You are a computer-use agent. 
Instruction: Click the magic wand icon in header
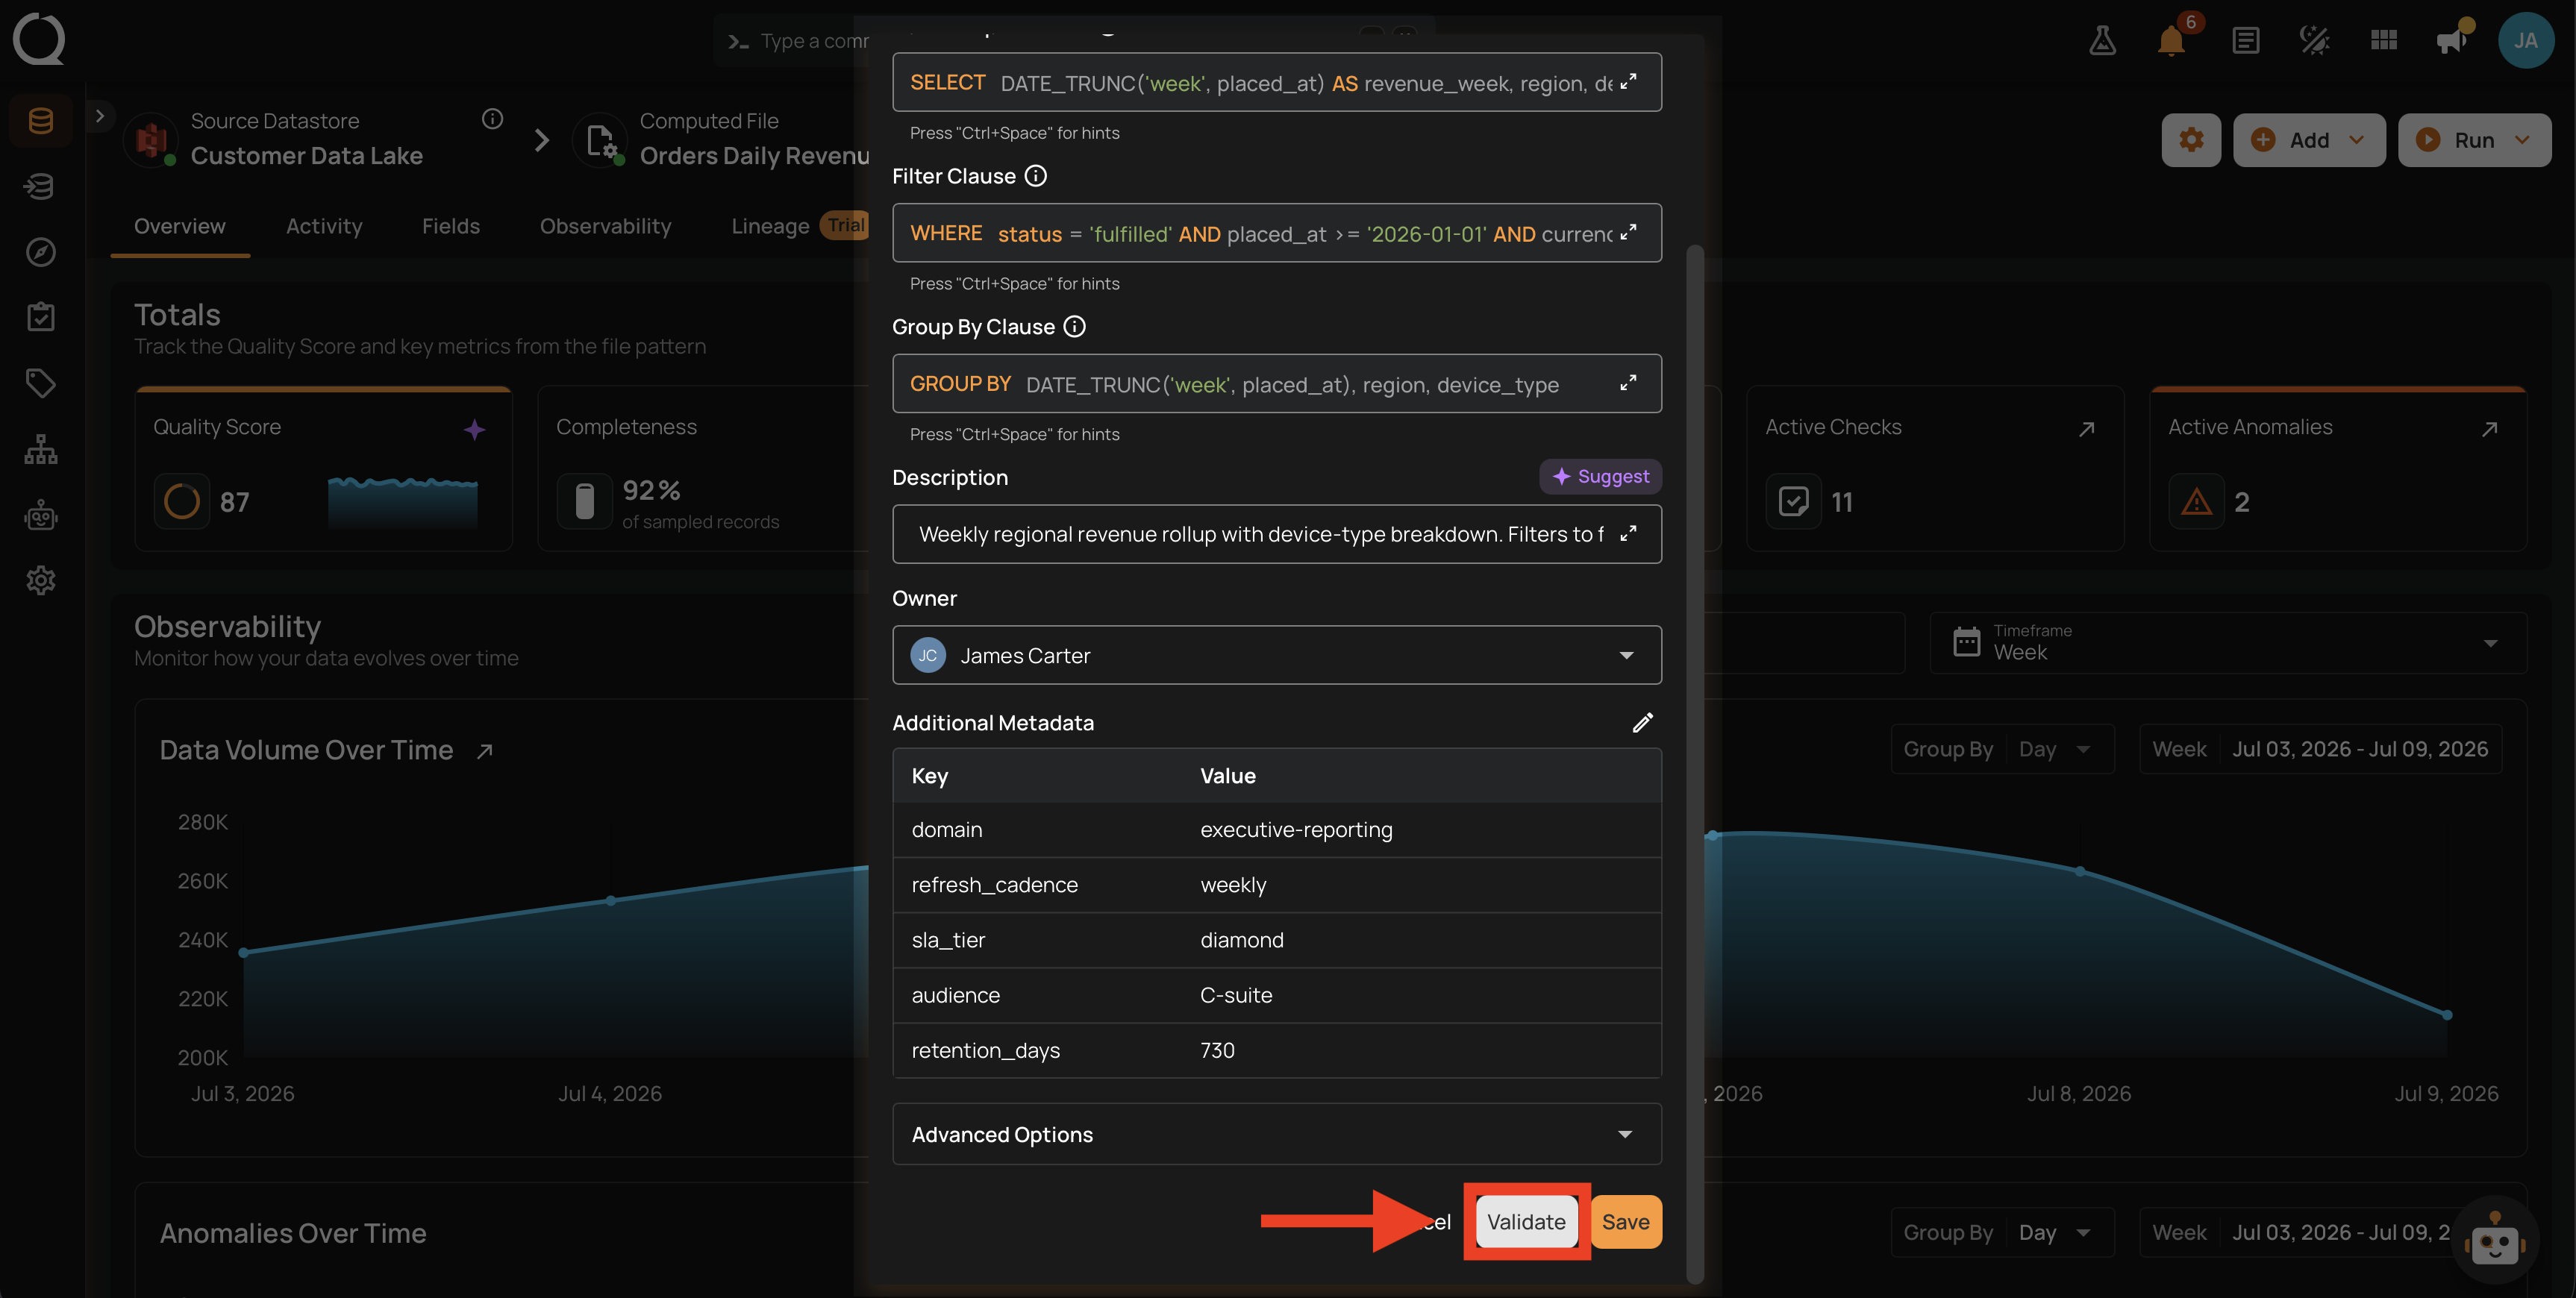tap(2314, 40)
